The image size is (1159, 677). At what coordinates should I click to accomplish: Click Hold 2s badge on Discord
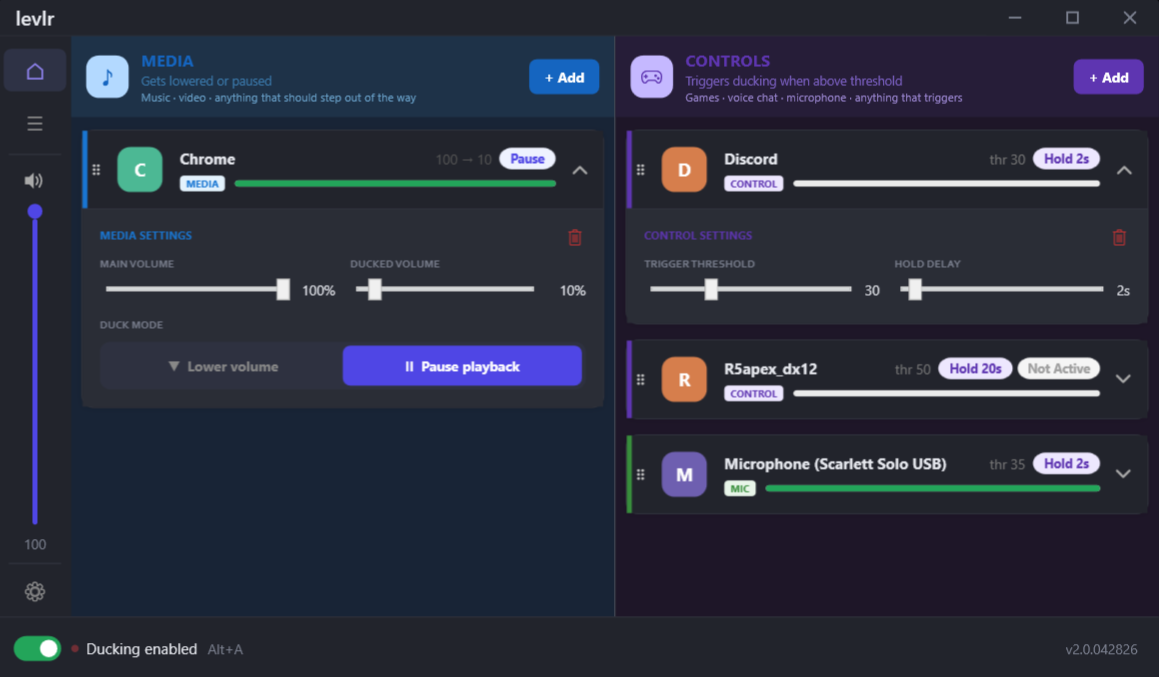click(1066, 159)
